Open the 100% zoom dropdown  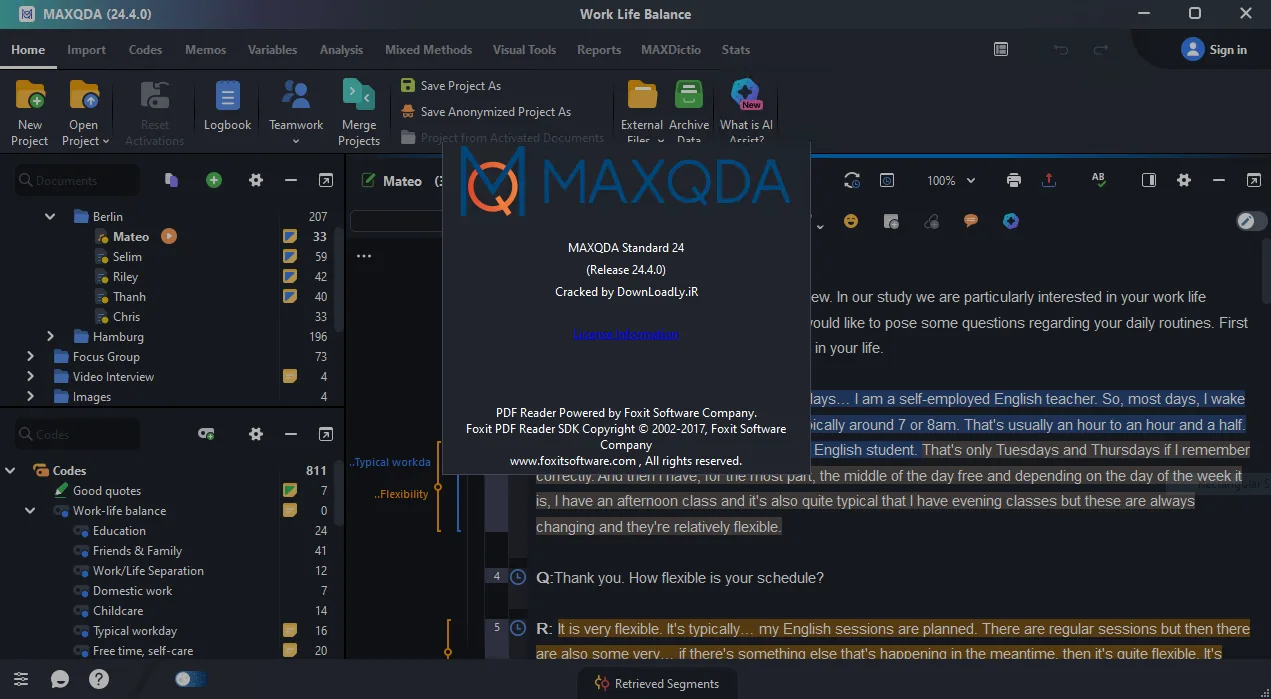(950, 180)
